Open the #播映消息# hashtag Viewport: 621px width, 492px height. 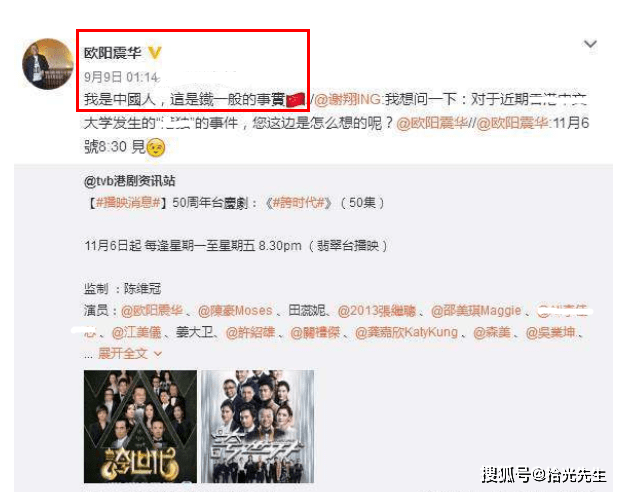pos(128,203)
